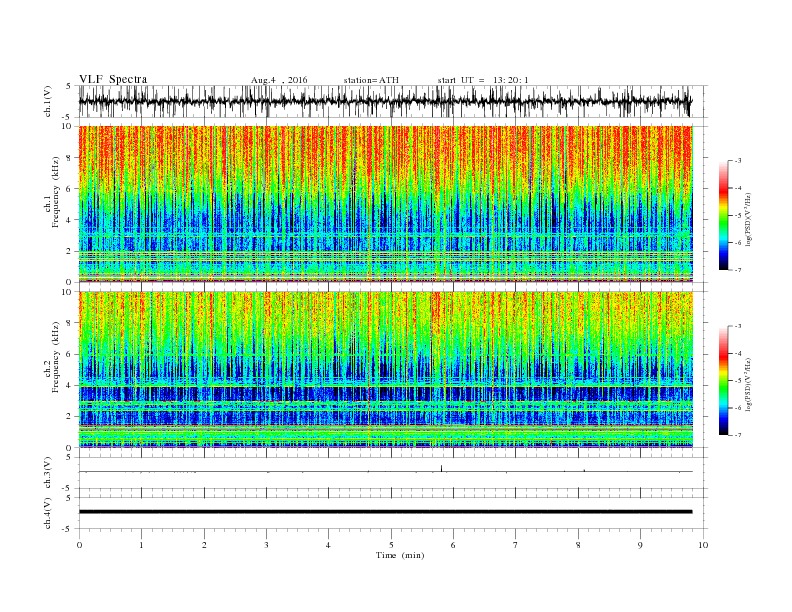Click the ch.1 log(PSD) colorbar label

[x=748, y=219]
